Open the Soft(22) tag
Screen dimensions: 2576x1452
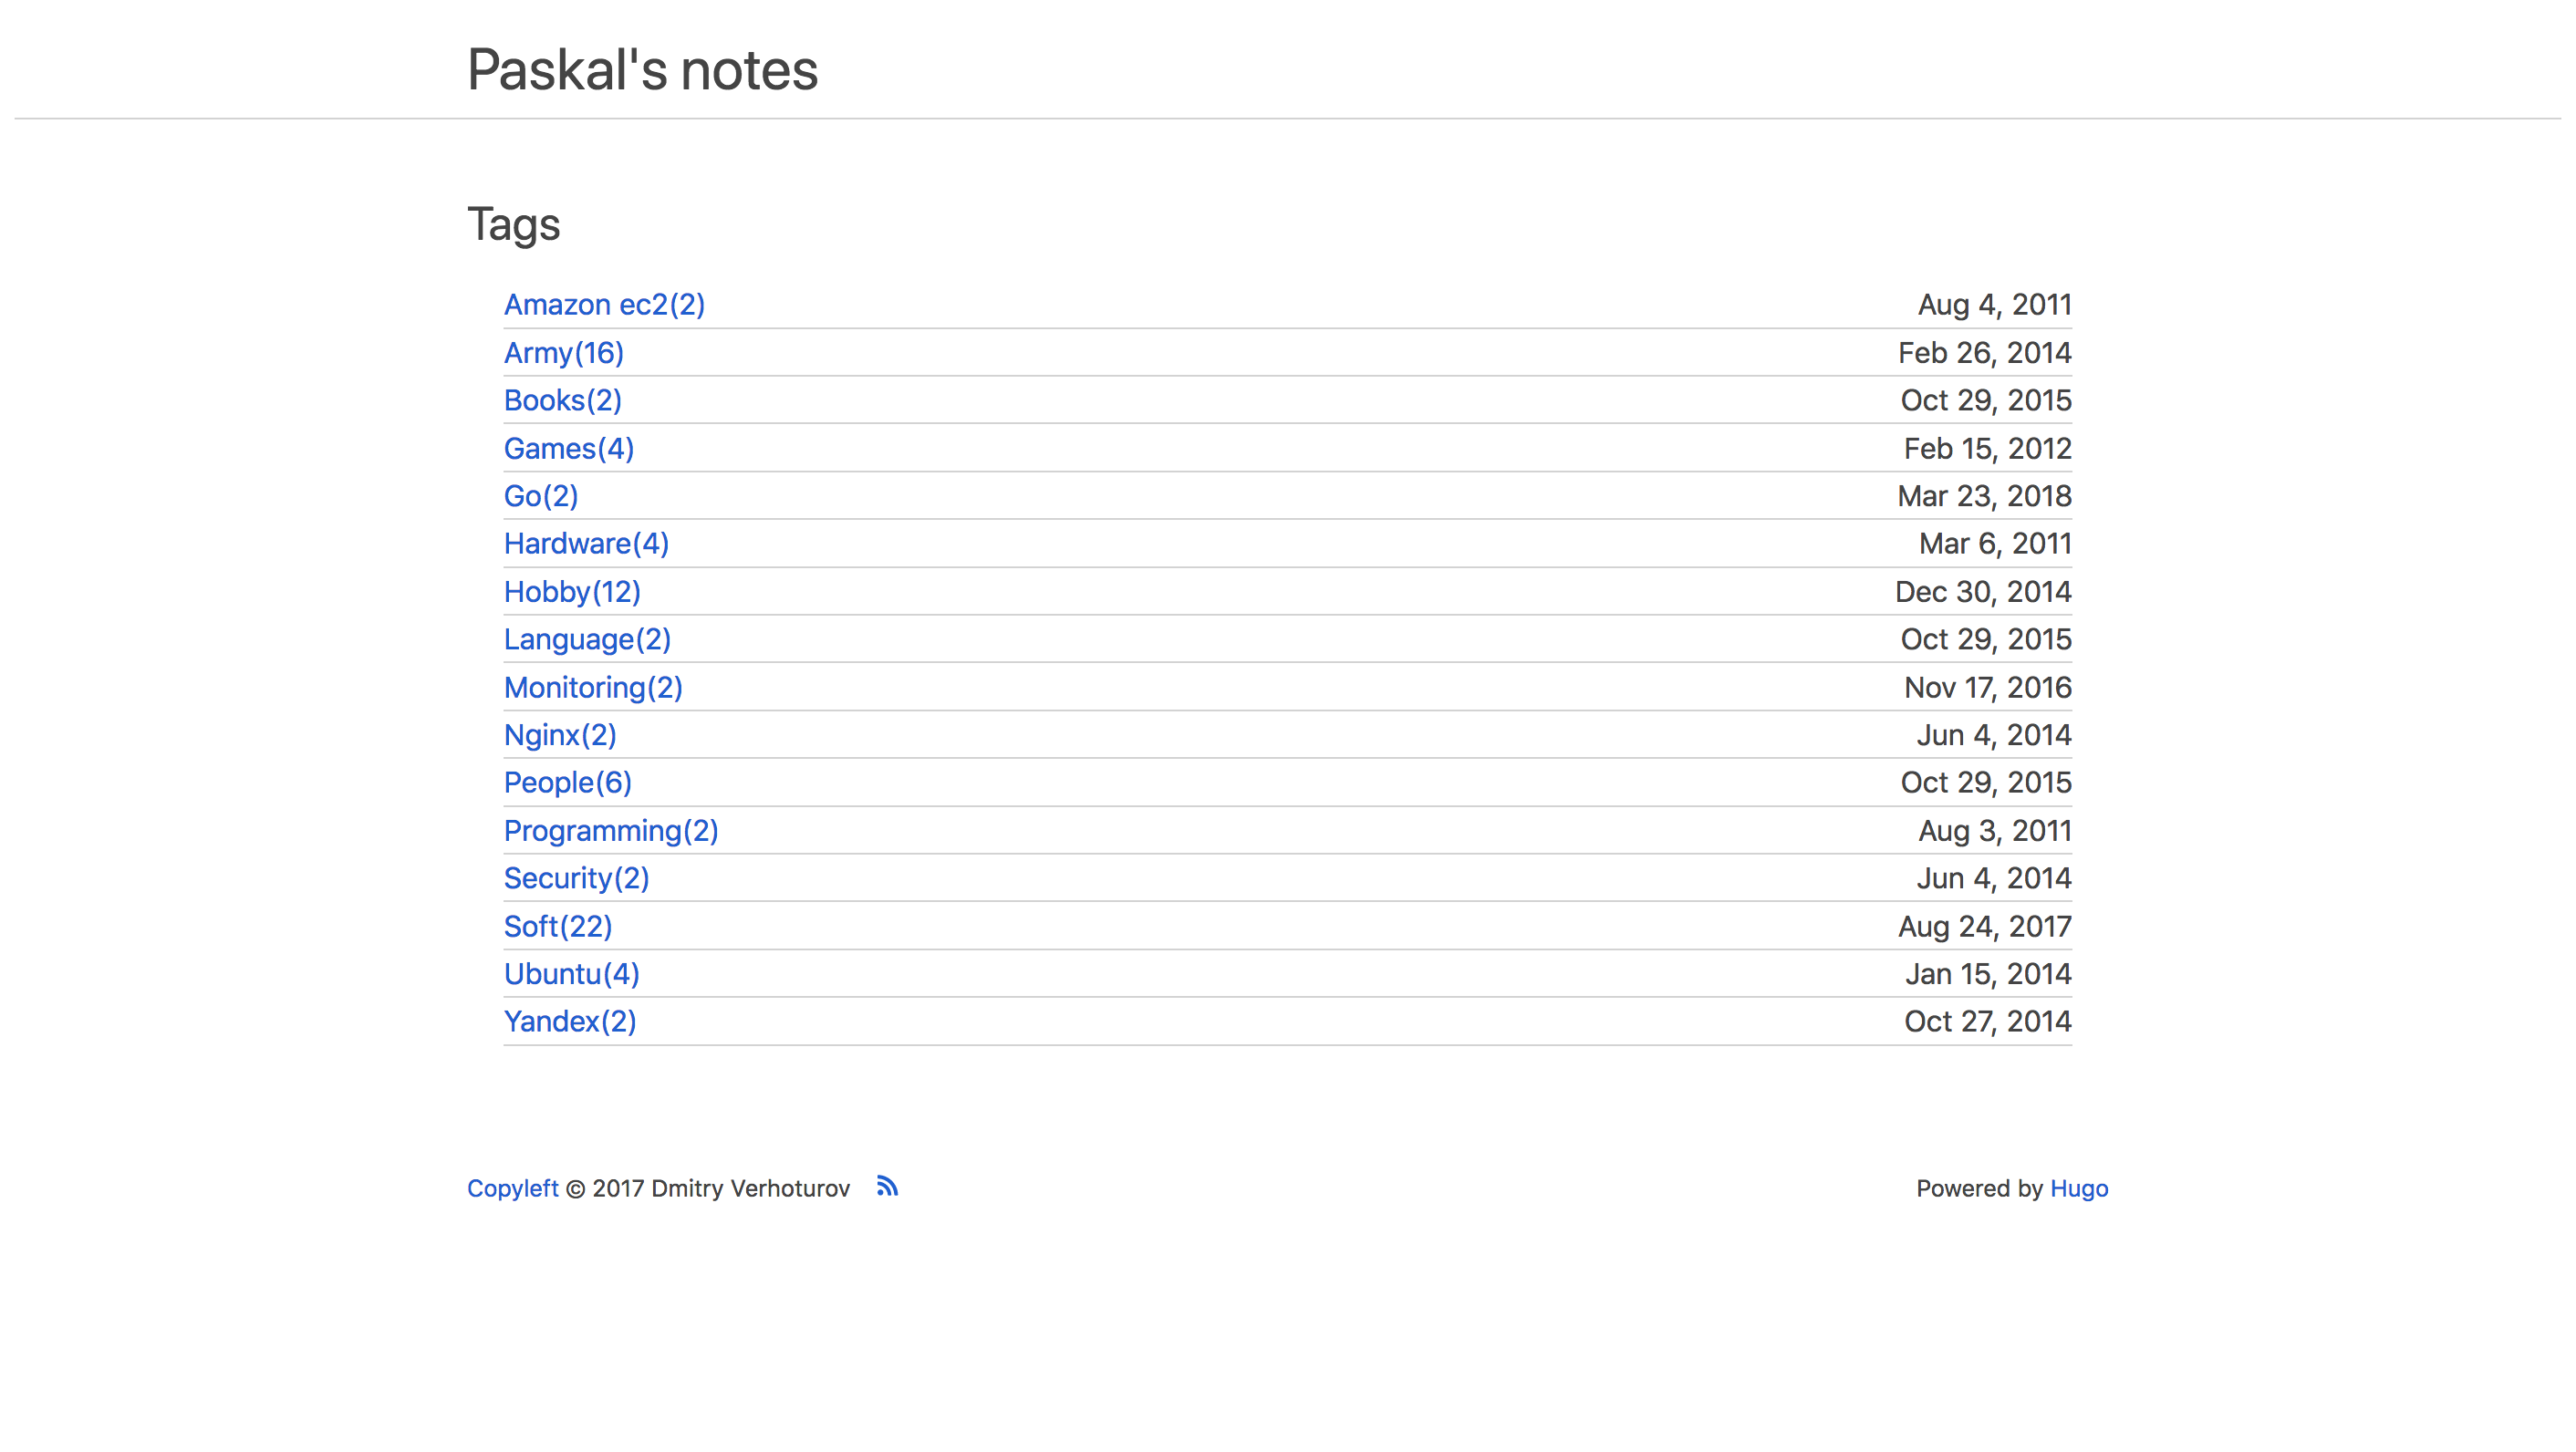pos(558,926)
